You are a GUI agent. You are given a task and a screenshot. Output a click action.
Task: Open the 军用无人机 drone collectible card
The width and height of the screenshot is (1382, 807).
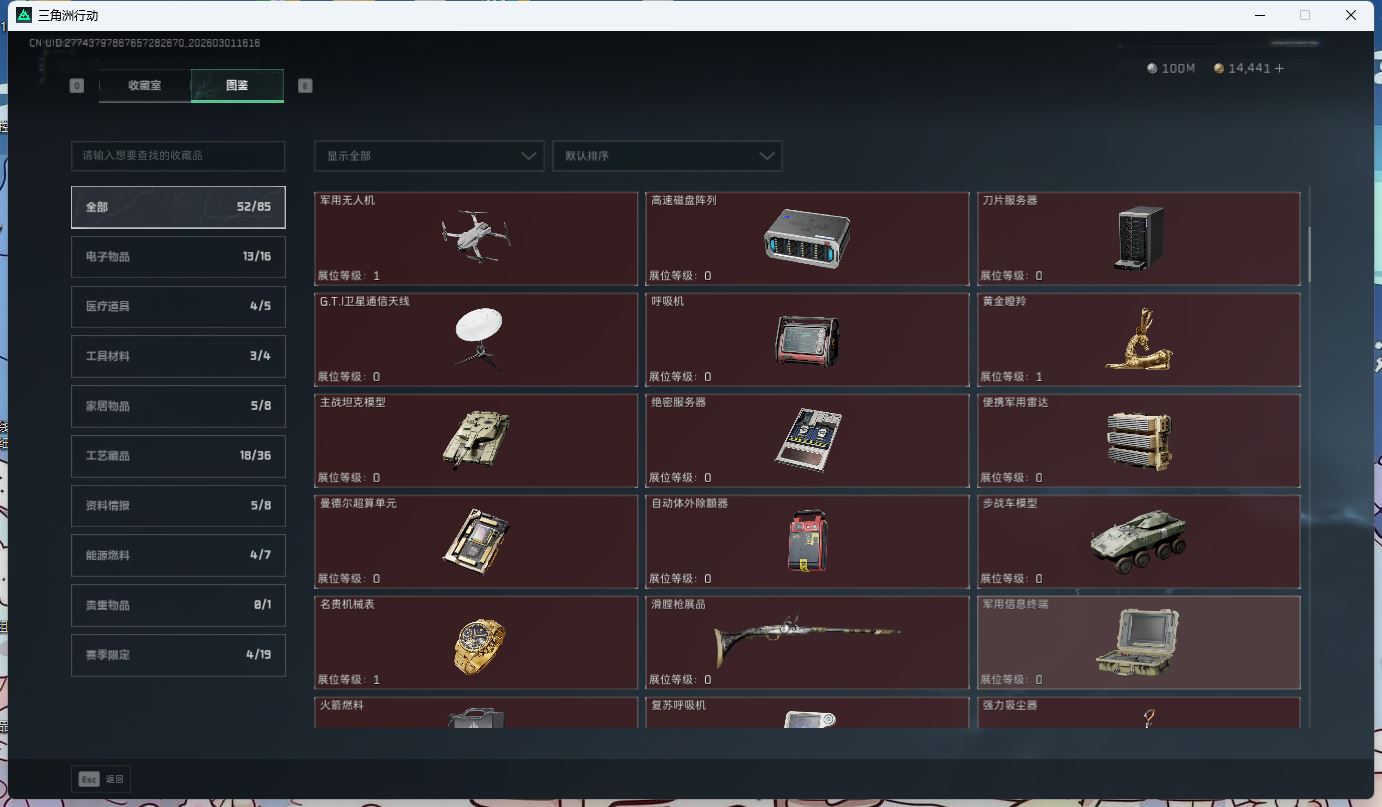(476, 238)
